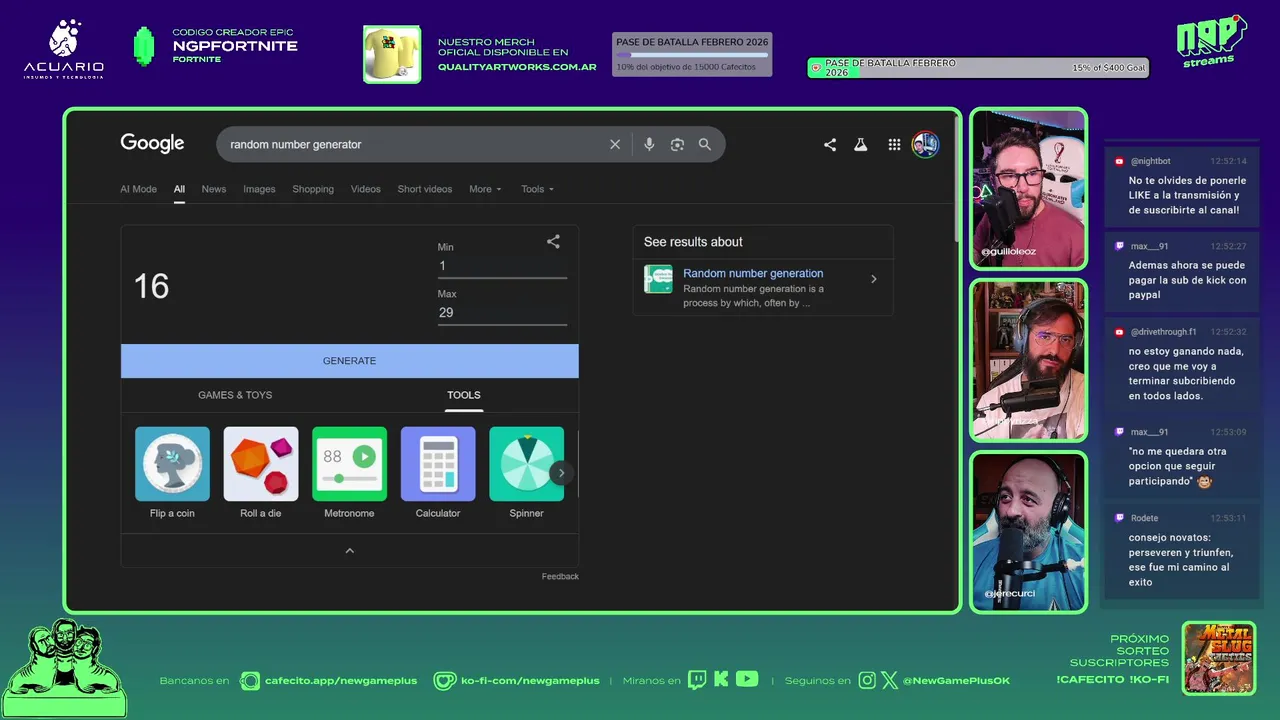
Task: Collapse the tools panel with up chevron
Action: (350, 551)
